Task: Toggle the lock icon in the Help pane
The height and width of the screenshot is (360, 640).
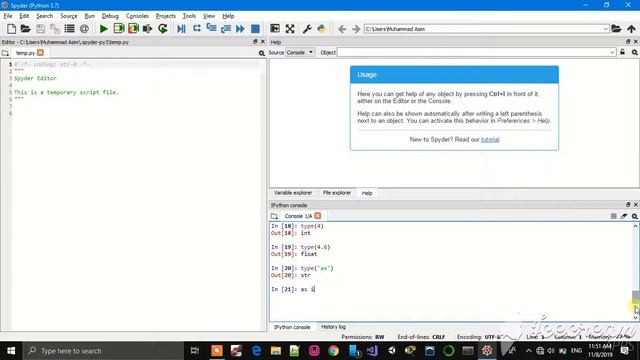Action: pyautogui.click(x=622, y=52)
